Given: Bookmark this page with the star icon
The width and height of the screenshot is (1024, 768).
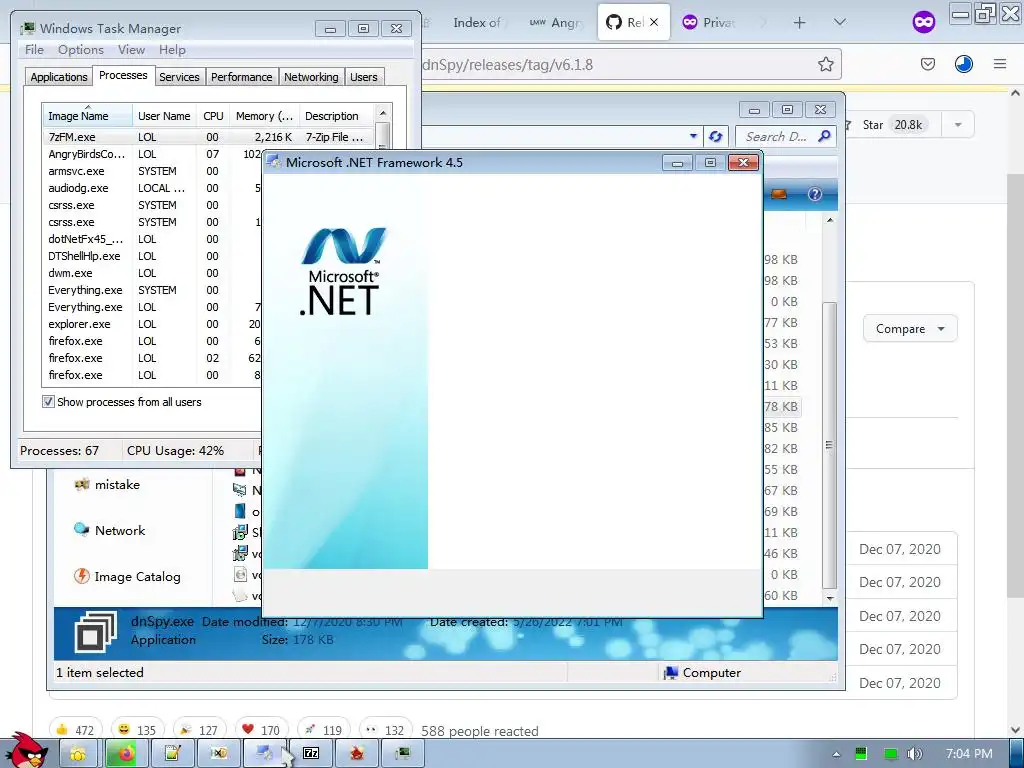Looking at the screenshot, I should [825, 64].
